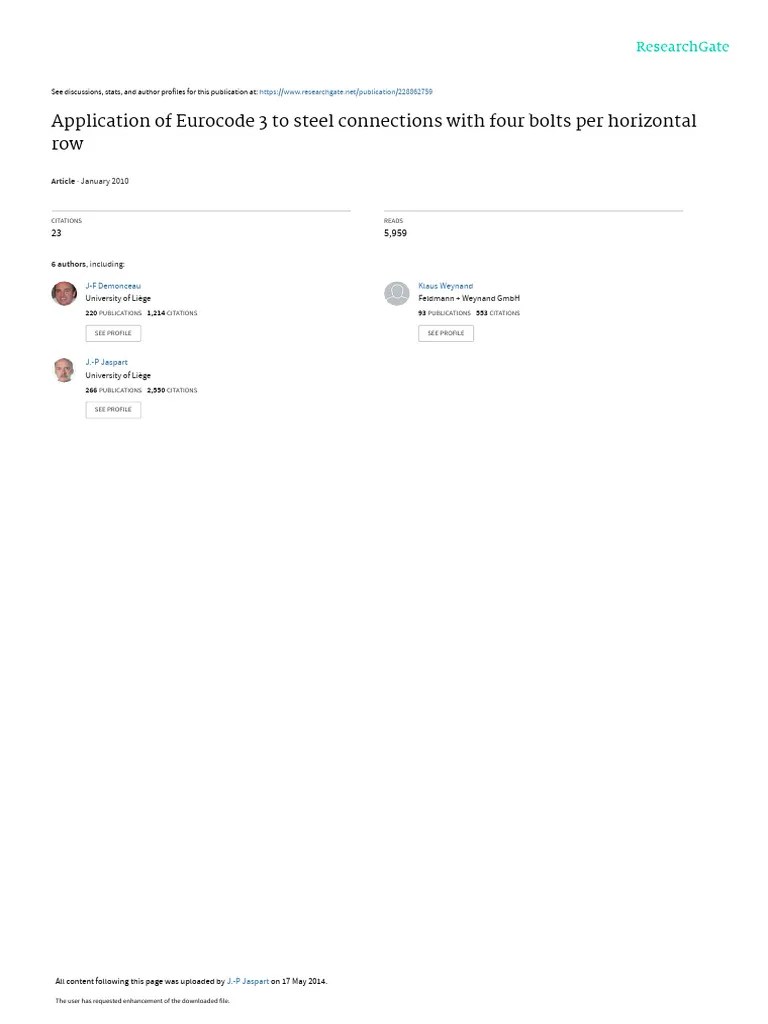Open the researchgate.net publication URL link
Image resolution: width=768 pixels, height=1024 pixels.
click(345, 92)
